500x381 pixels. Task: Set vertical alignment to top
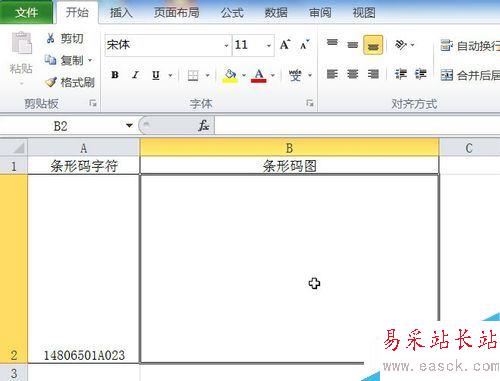(x=332, y=44)
